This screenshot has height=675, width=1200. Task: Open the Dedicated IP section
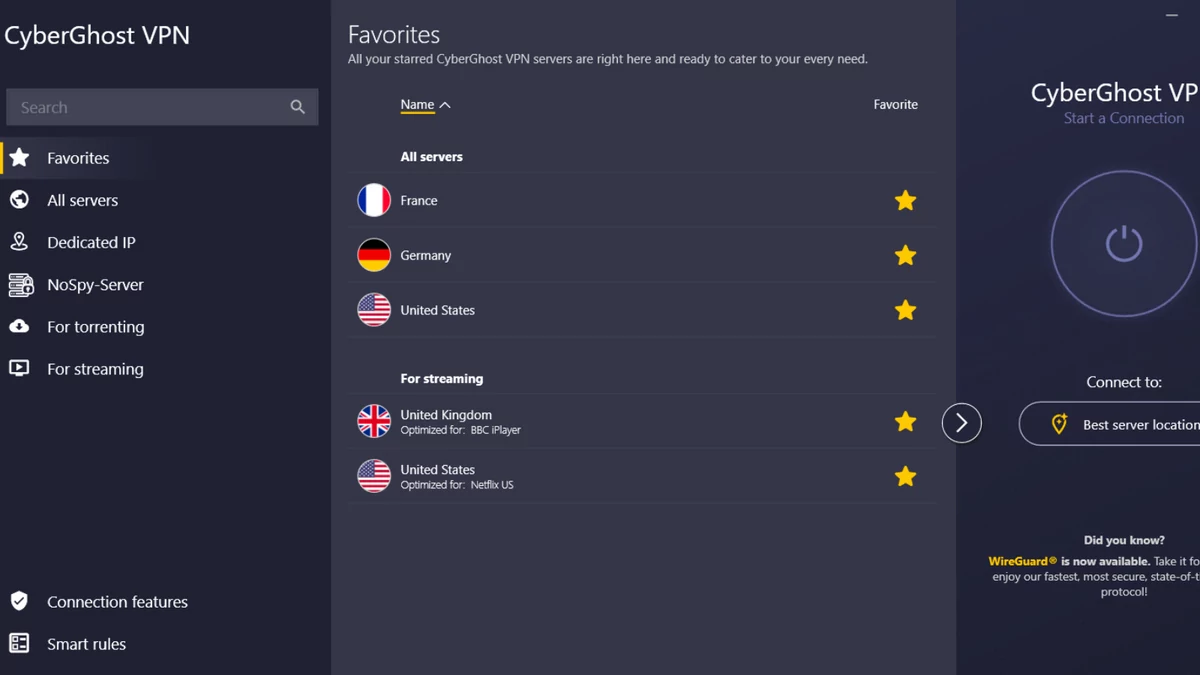click(x=91, y=242)
